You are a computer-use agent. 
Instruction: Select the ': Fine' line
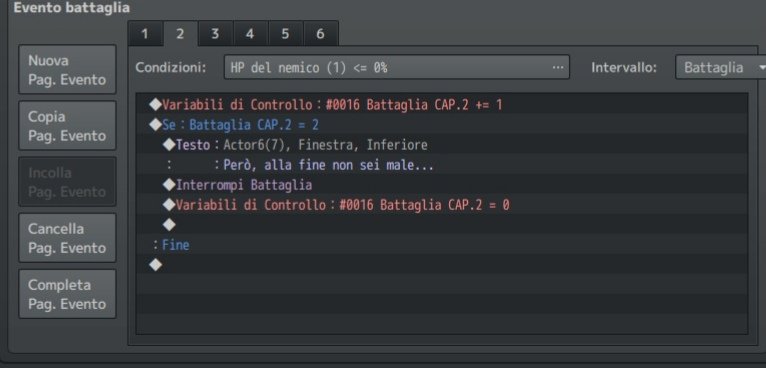(442, 245)
